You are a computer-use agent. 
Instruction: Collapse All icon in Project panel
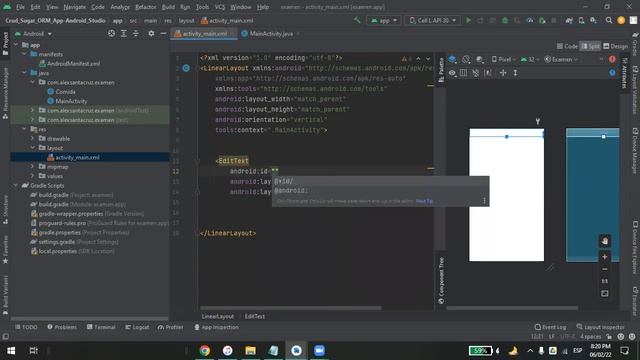pyautogui.click(x=136, y=33)
